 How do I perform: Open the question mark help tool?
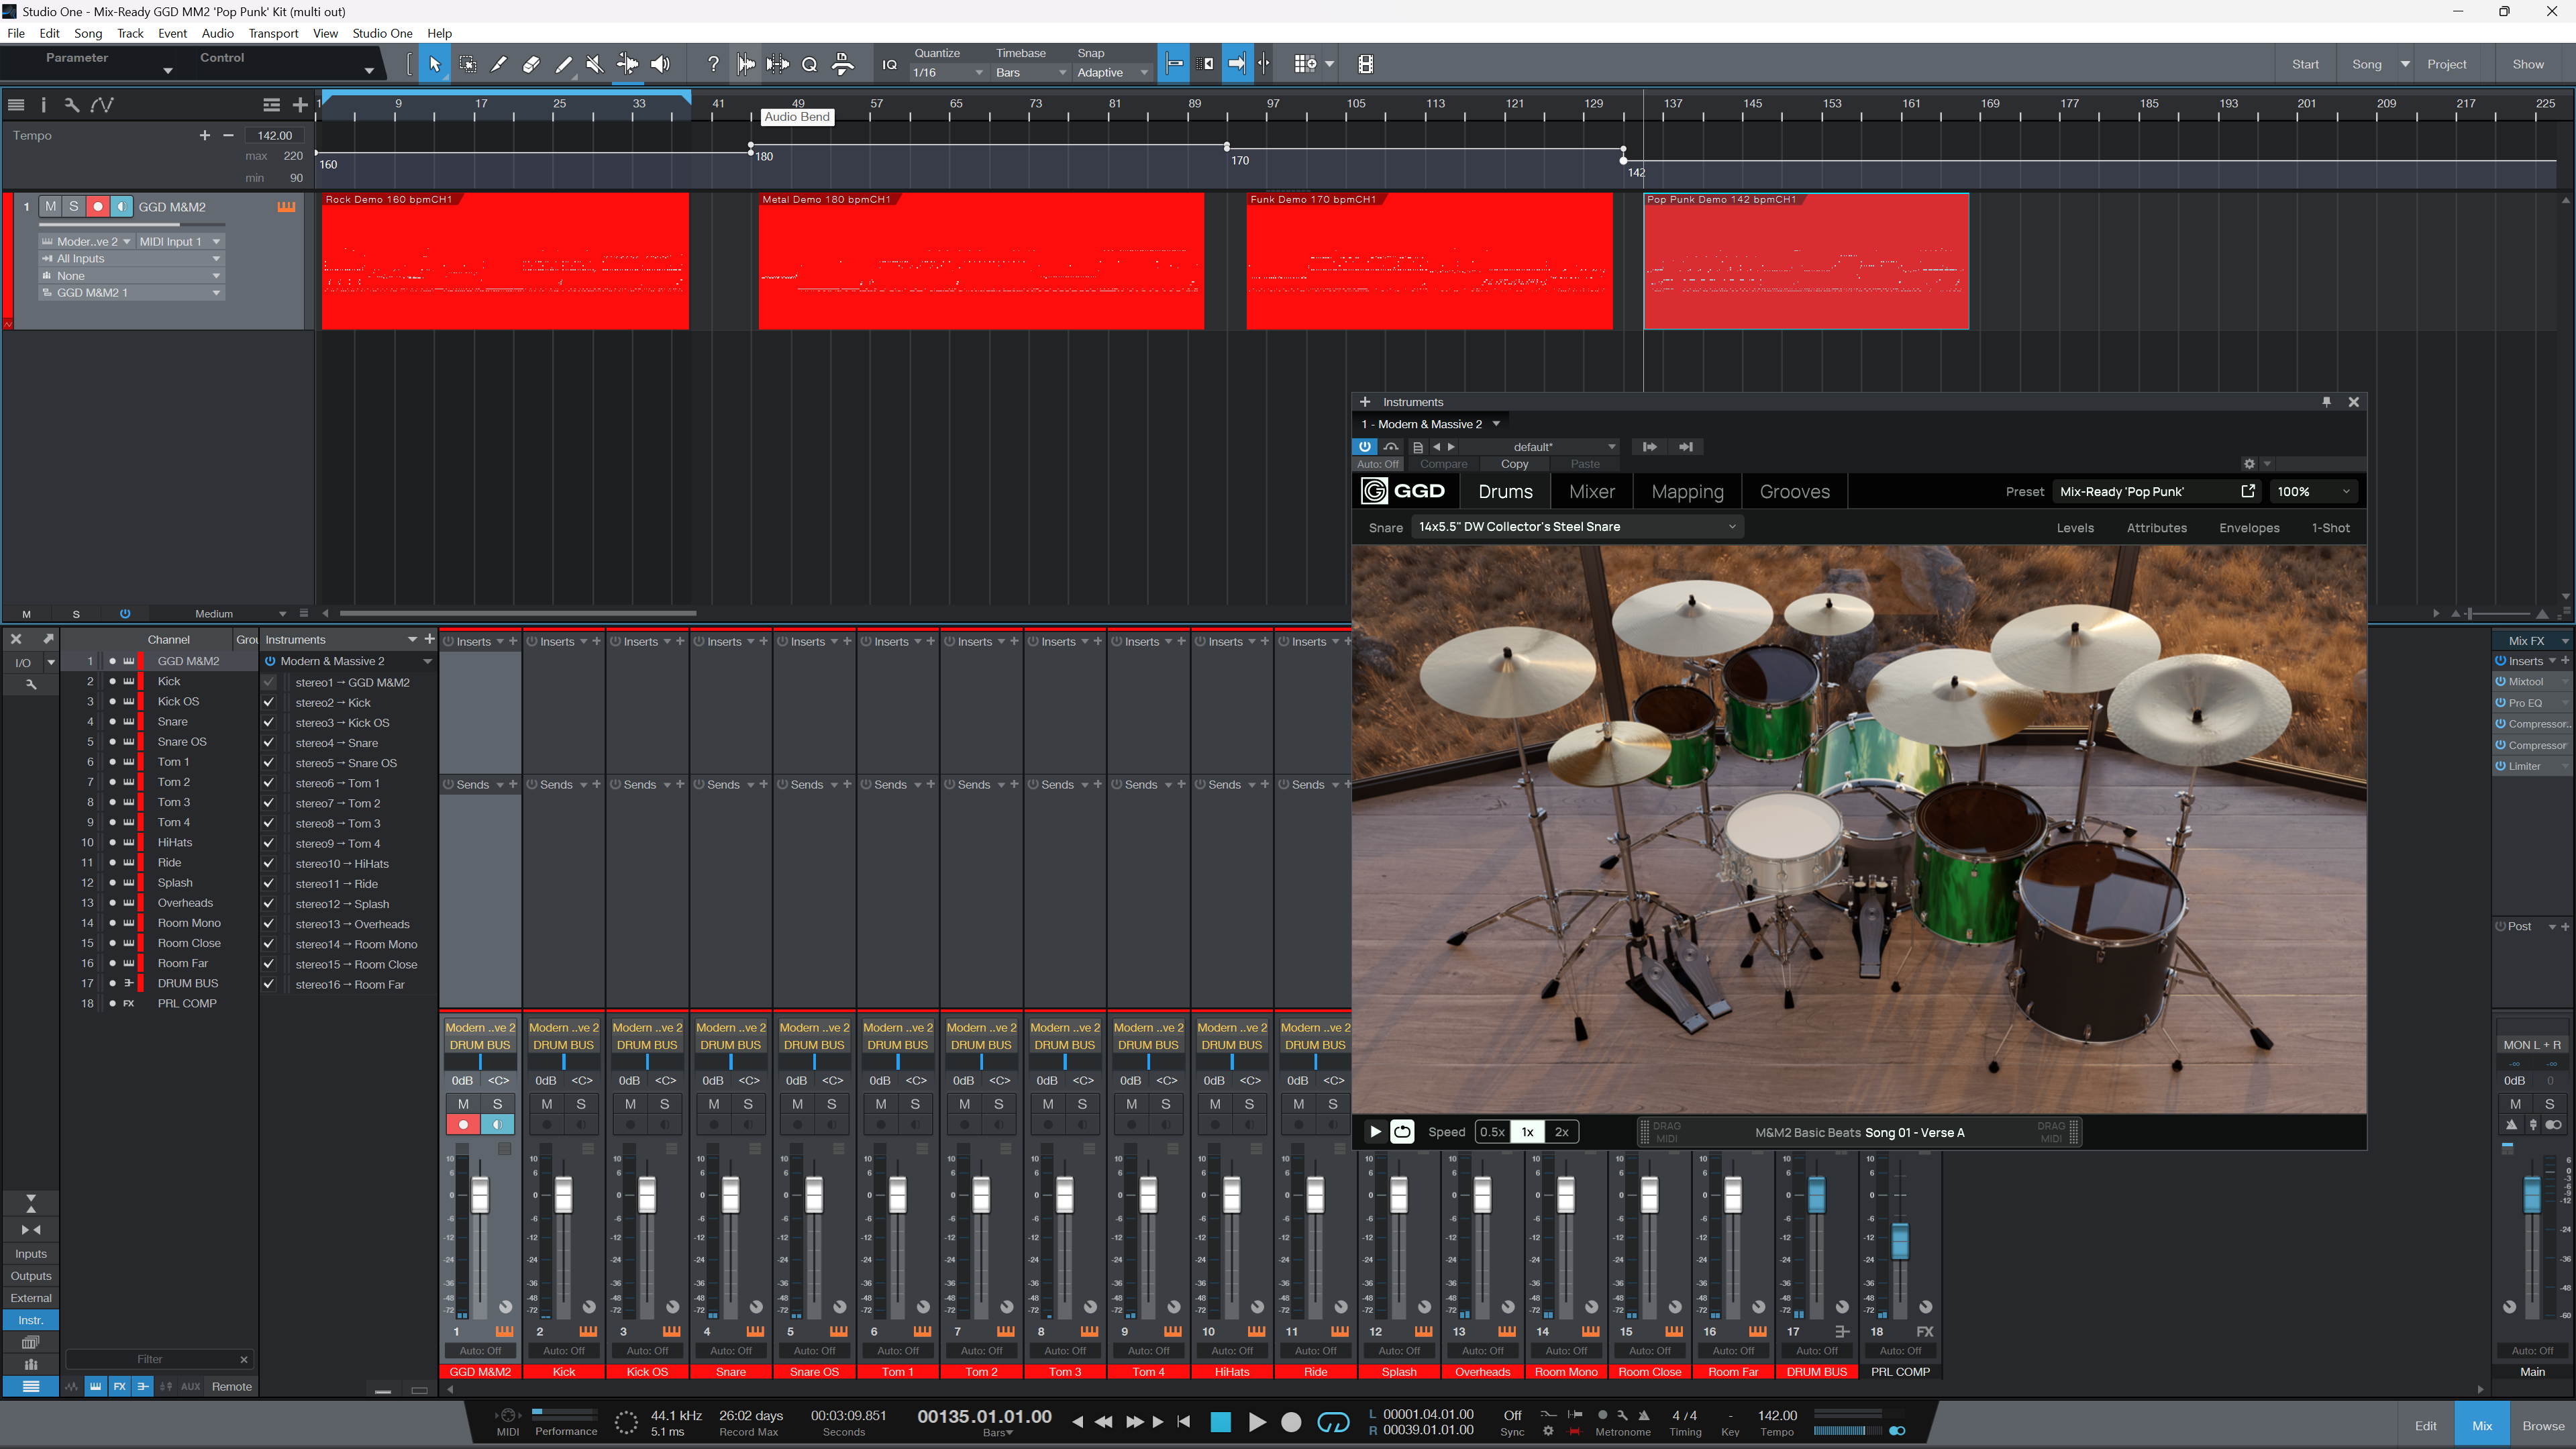[x=713, y=64]
